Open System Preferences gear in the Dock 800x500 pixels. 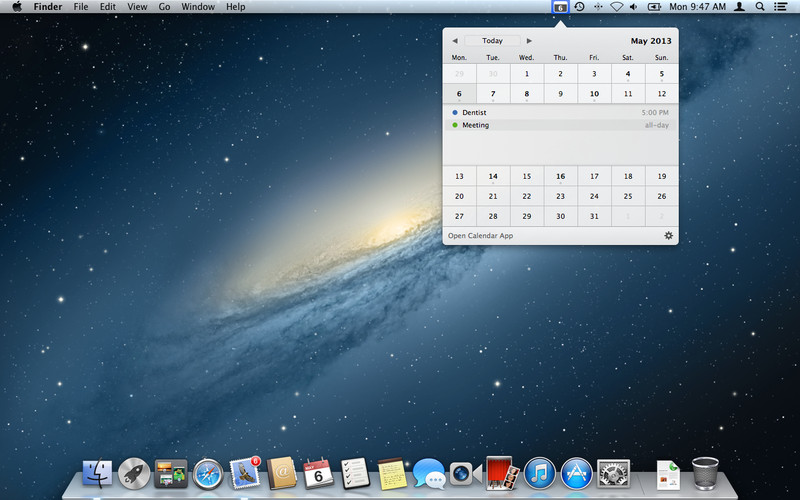pos(613,473)
